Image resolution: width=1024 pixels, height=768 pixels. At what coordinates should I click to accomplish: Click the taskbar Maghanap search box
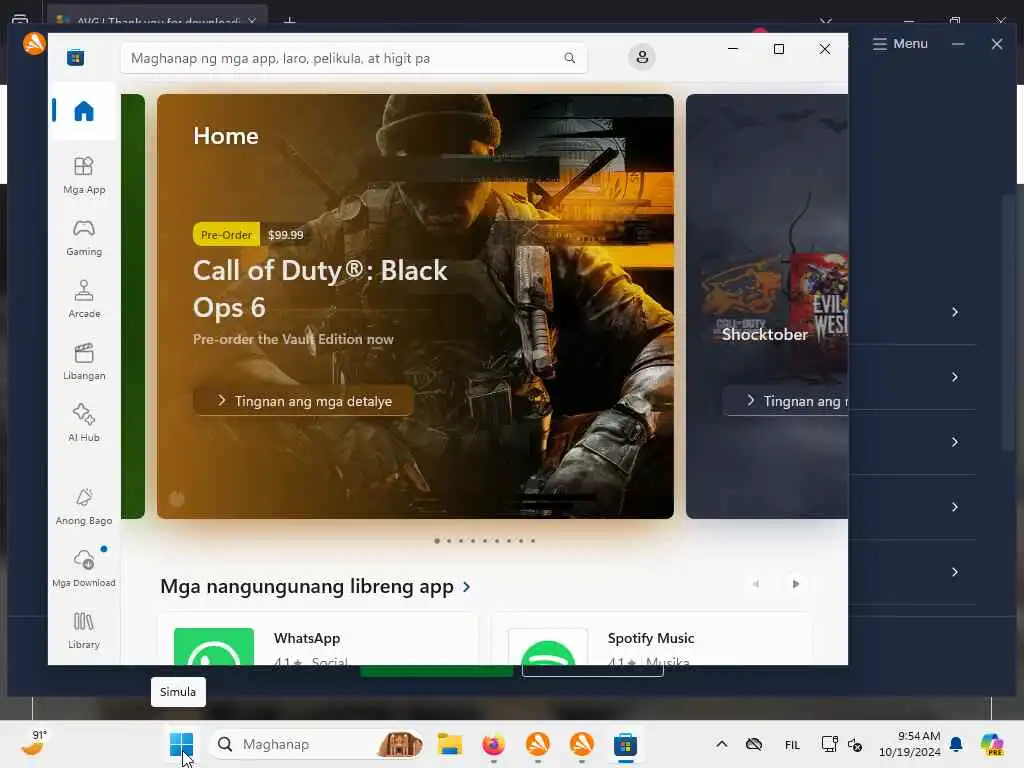click(x=318, y=744)
